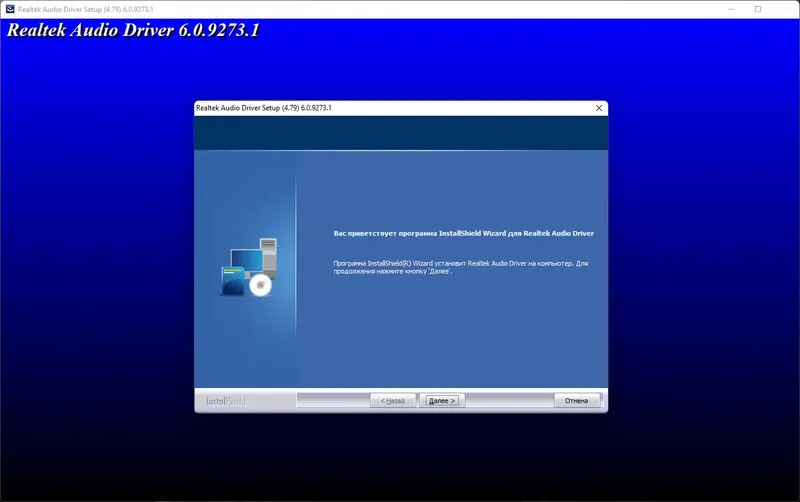Click the Отмена button to cancel setup
This screenshot has height=502, width=800.
[576, 400]
